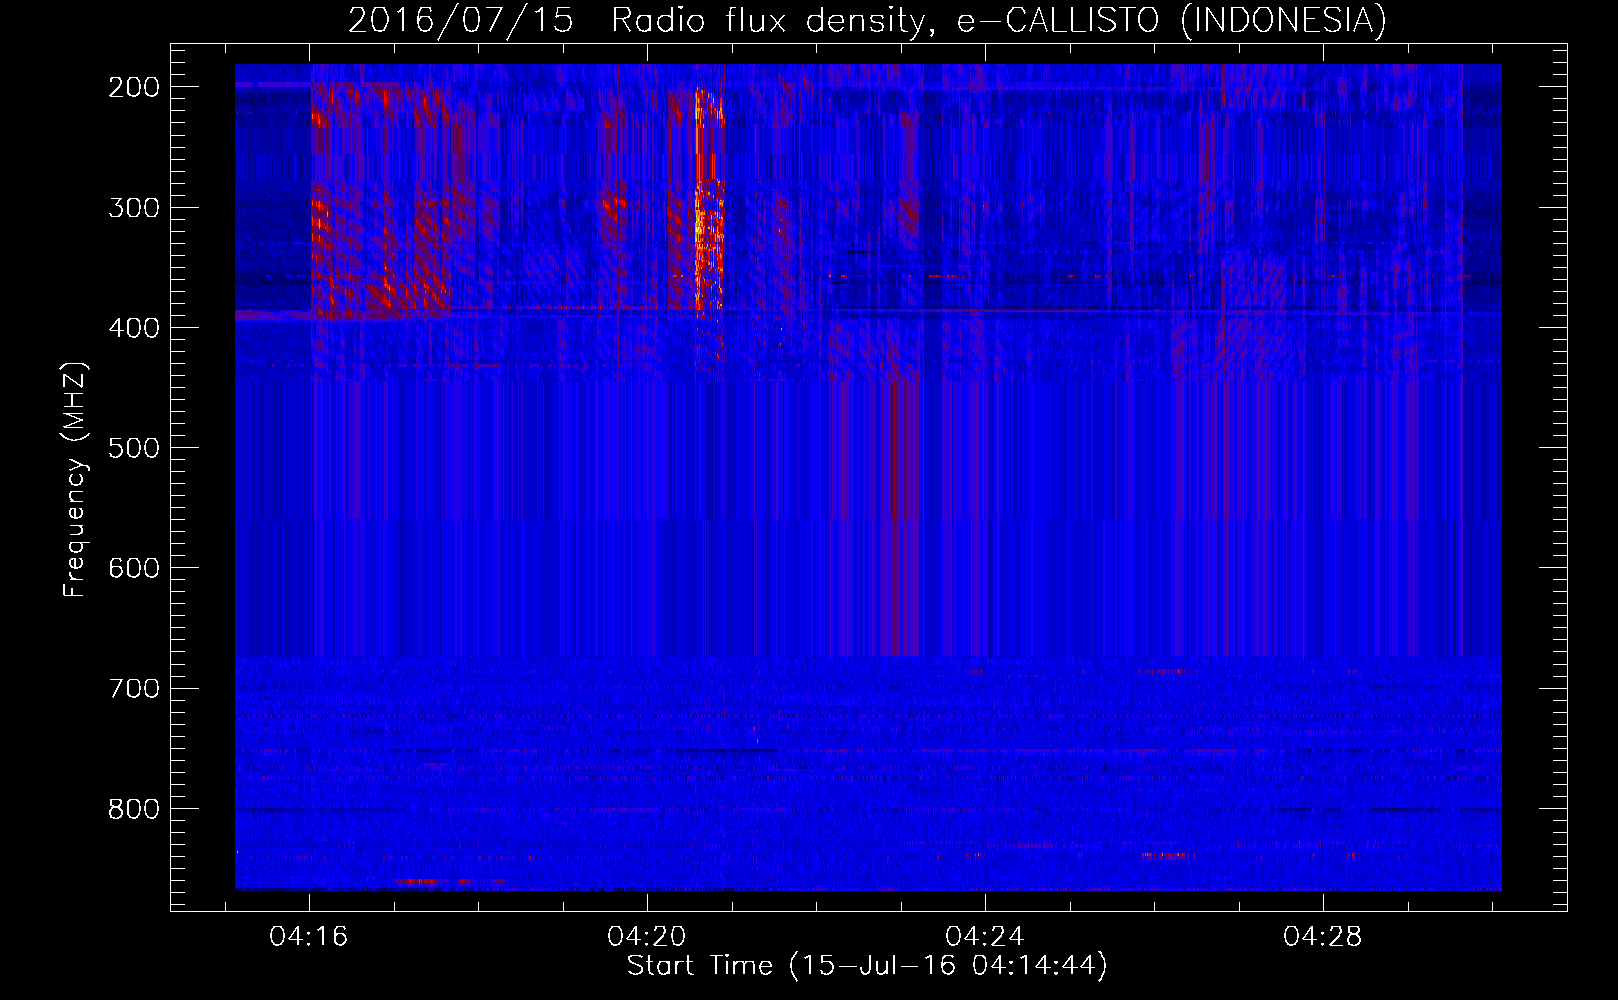
Task: Click the 800 frequency tick label
Action: [134, 808]
